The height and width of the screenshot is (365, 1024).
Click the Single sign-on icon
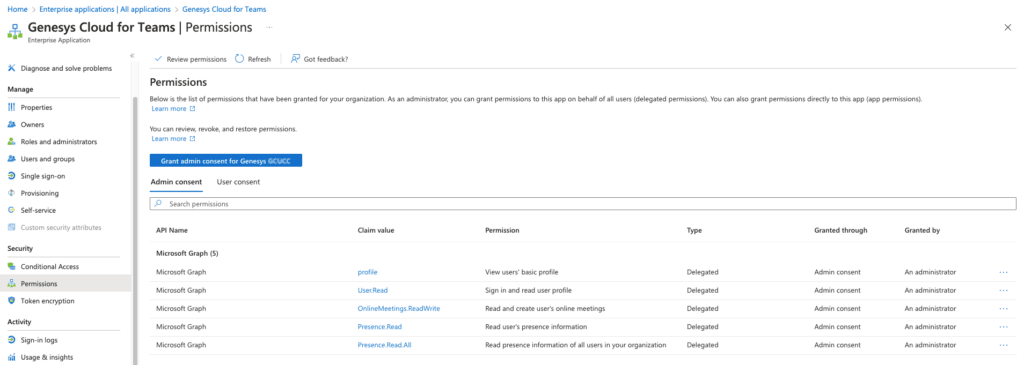point(11,176)
